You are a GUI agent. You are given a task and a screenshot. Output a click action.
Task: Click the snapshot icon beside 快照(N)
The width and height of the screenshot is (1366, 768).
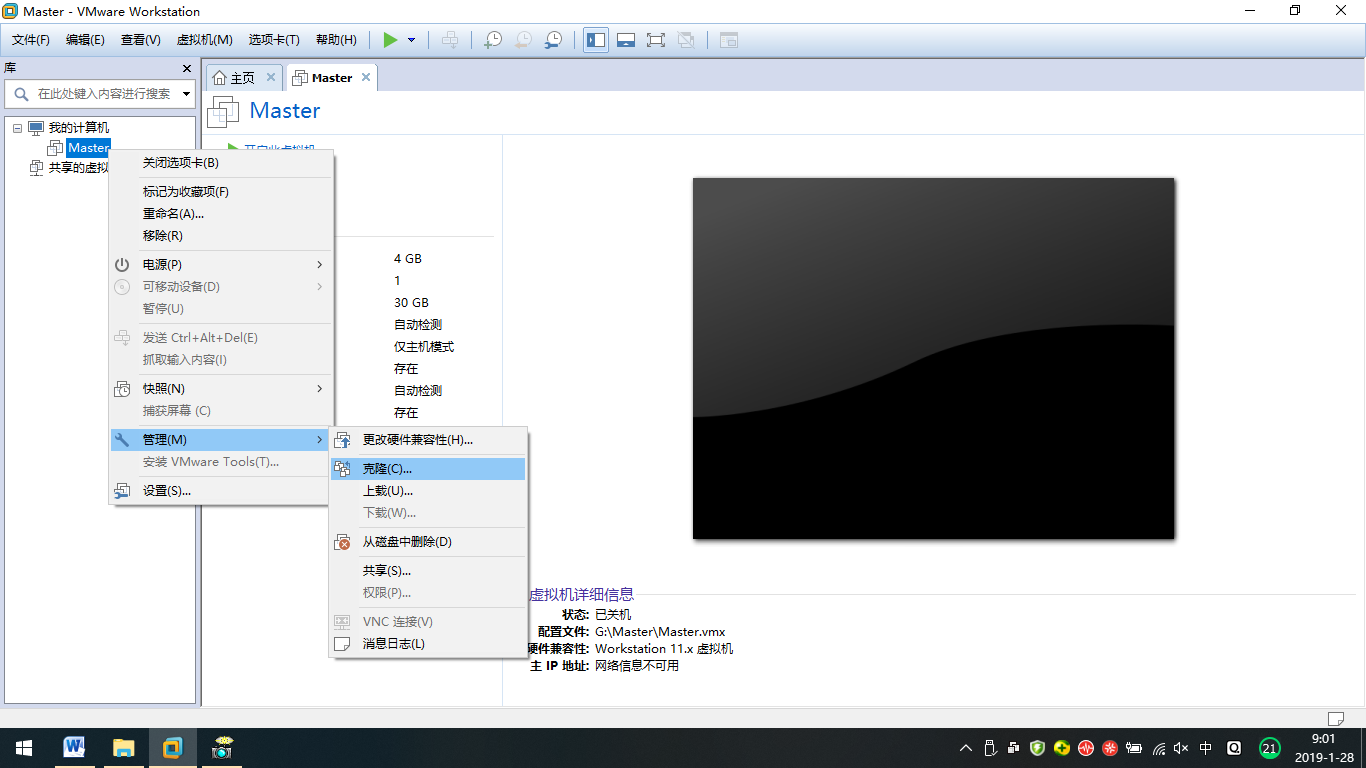pos(122,389)
